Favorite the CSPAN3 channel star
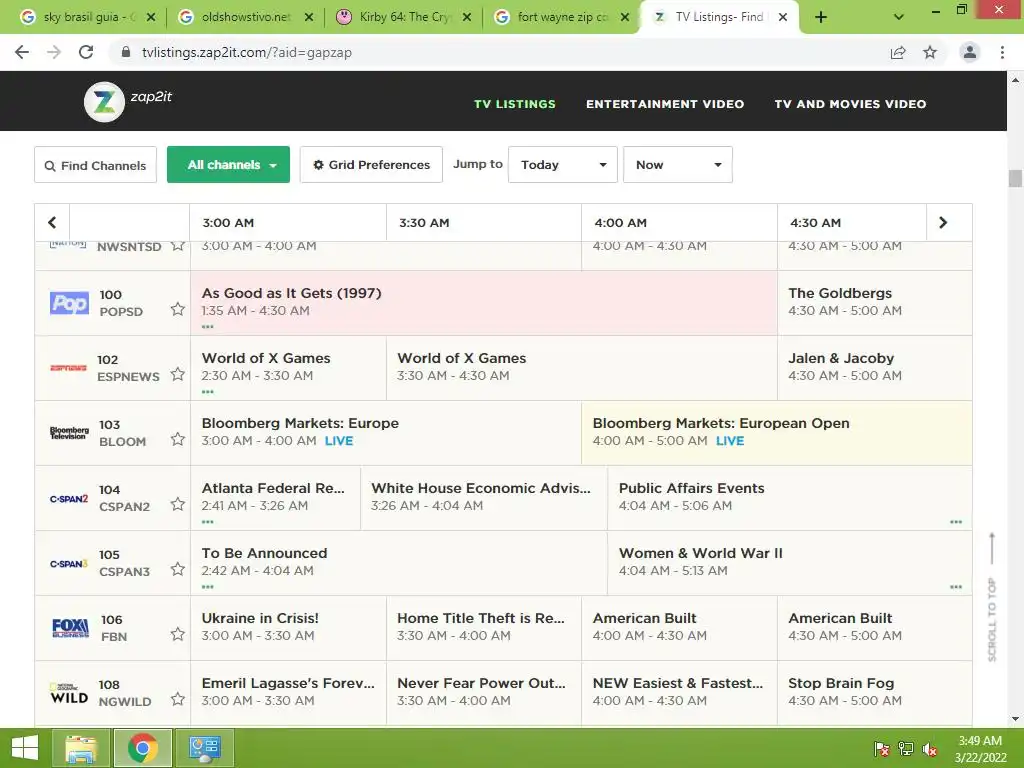This screenshot has width=1024, height=768. point(178,569)
